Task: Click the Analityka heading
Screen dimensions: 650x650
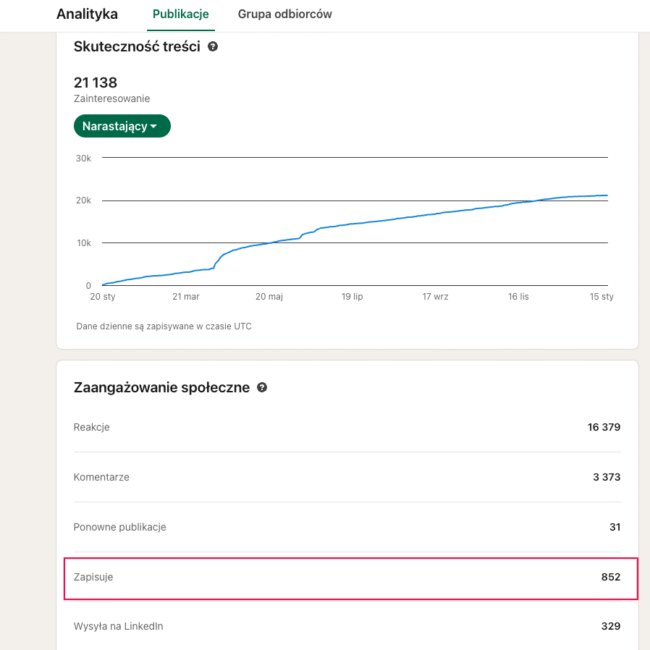Action: point(87,14)
